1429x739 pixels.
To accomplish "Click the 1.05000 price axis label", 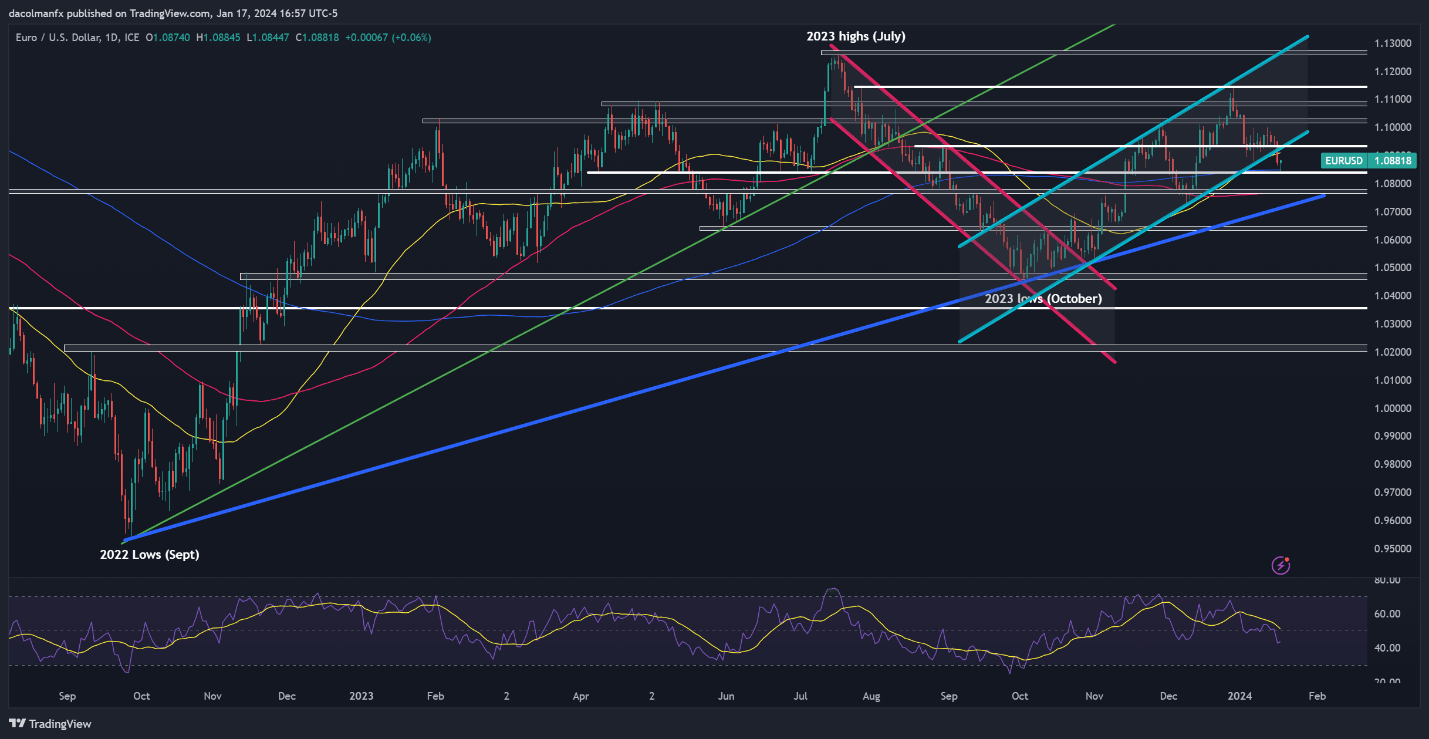I will 1391,268.
